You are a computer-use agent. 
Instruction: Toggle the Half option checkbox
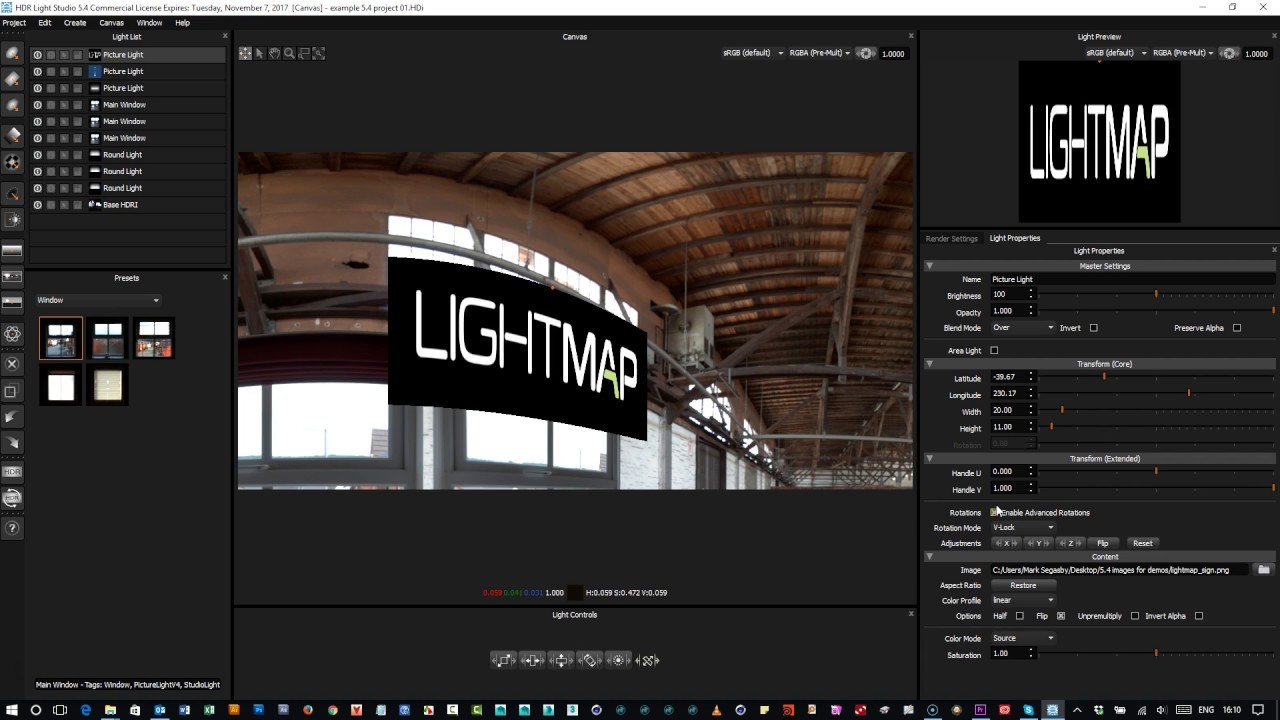(x=1020, y=616)
